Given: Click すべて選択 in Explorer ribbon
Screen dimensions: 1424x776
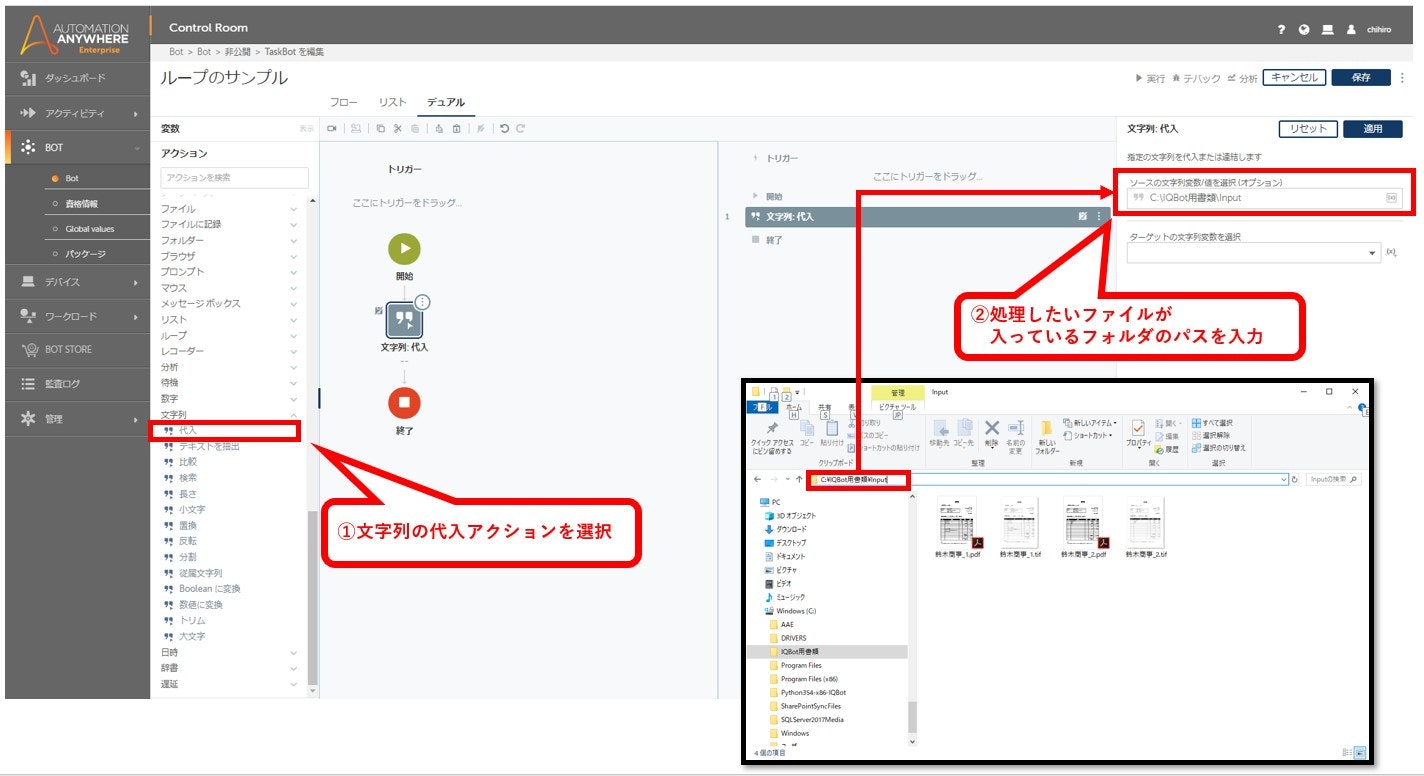Looking at the screenshot, I should click(1212, 423).
